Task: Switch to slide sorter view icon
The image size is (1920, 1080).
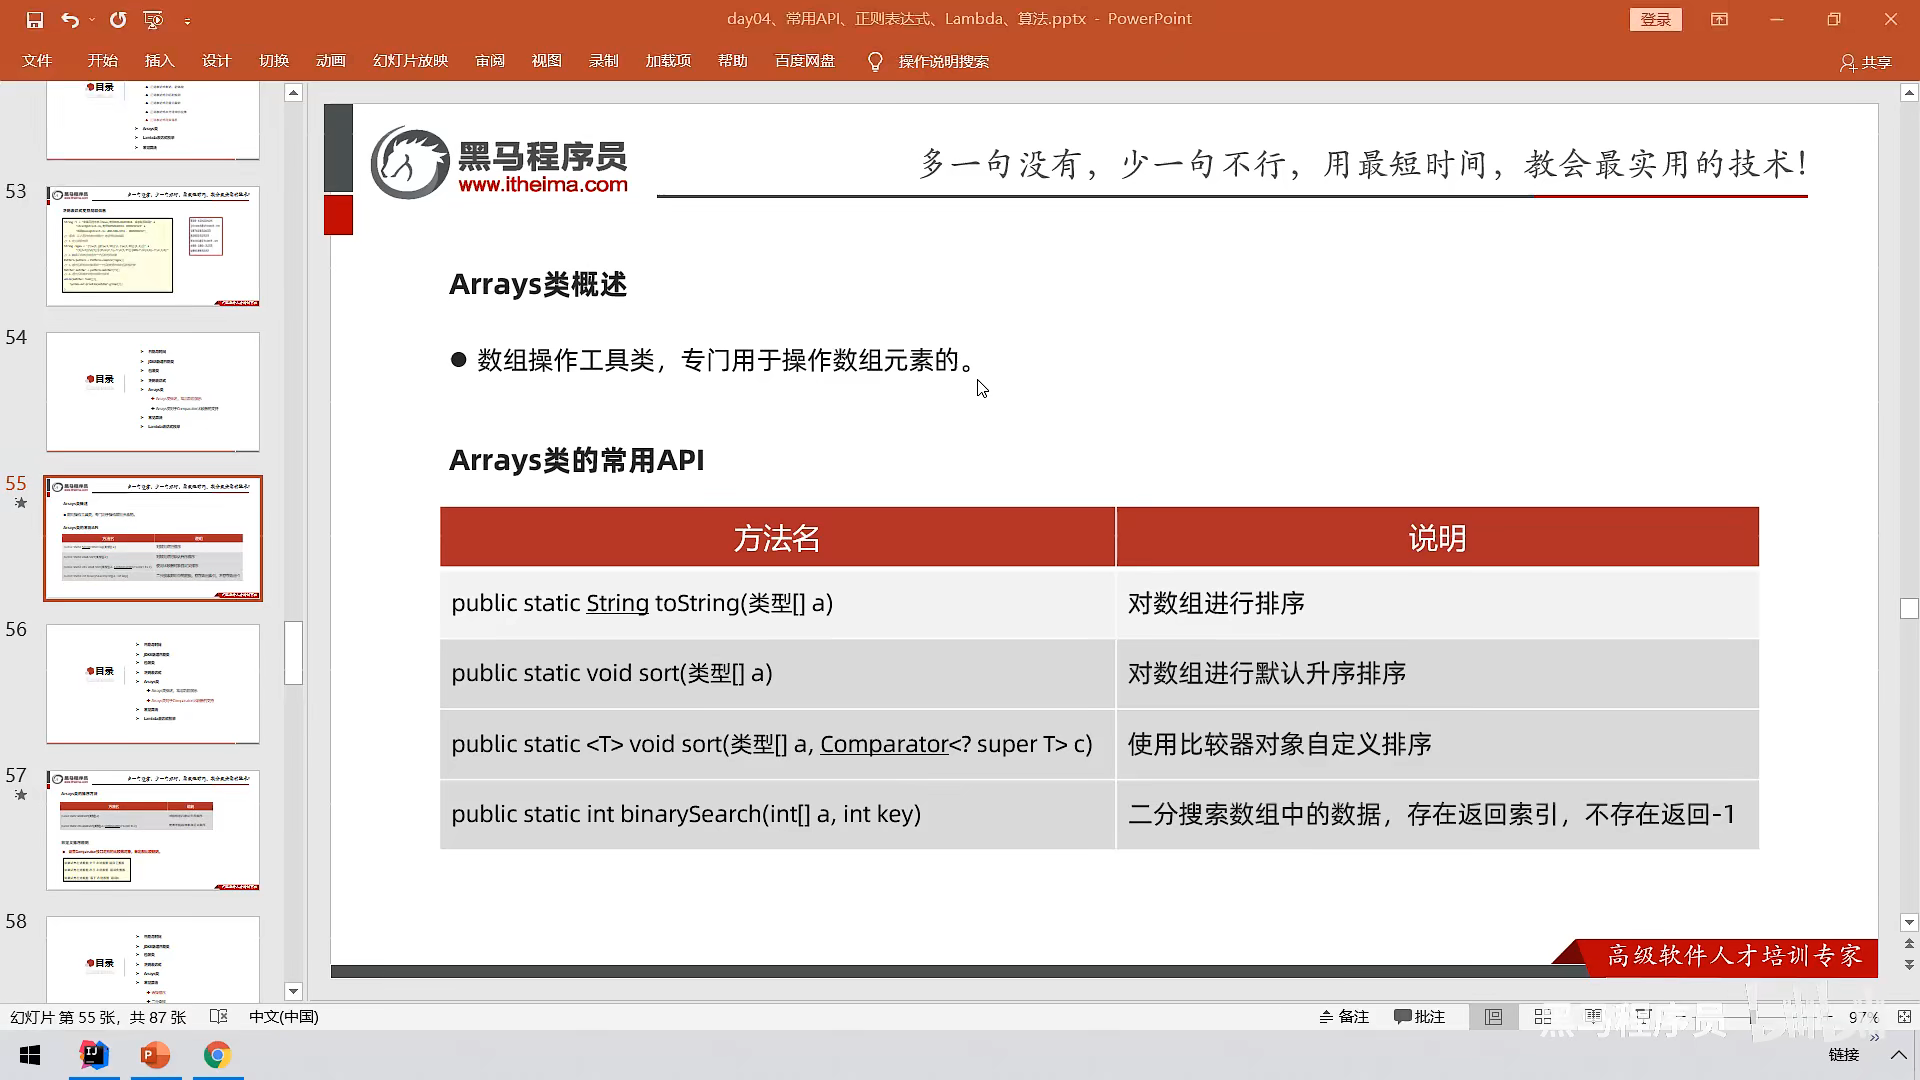Action: coord(1543,1016)
